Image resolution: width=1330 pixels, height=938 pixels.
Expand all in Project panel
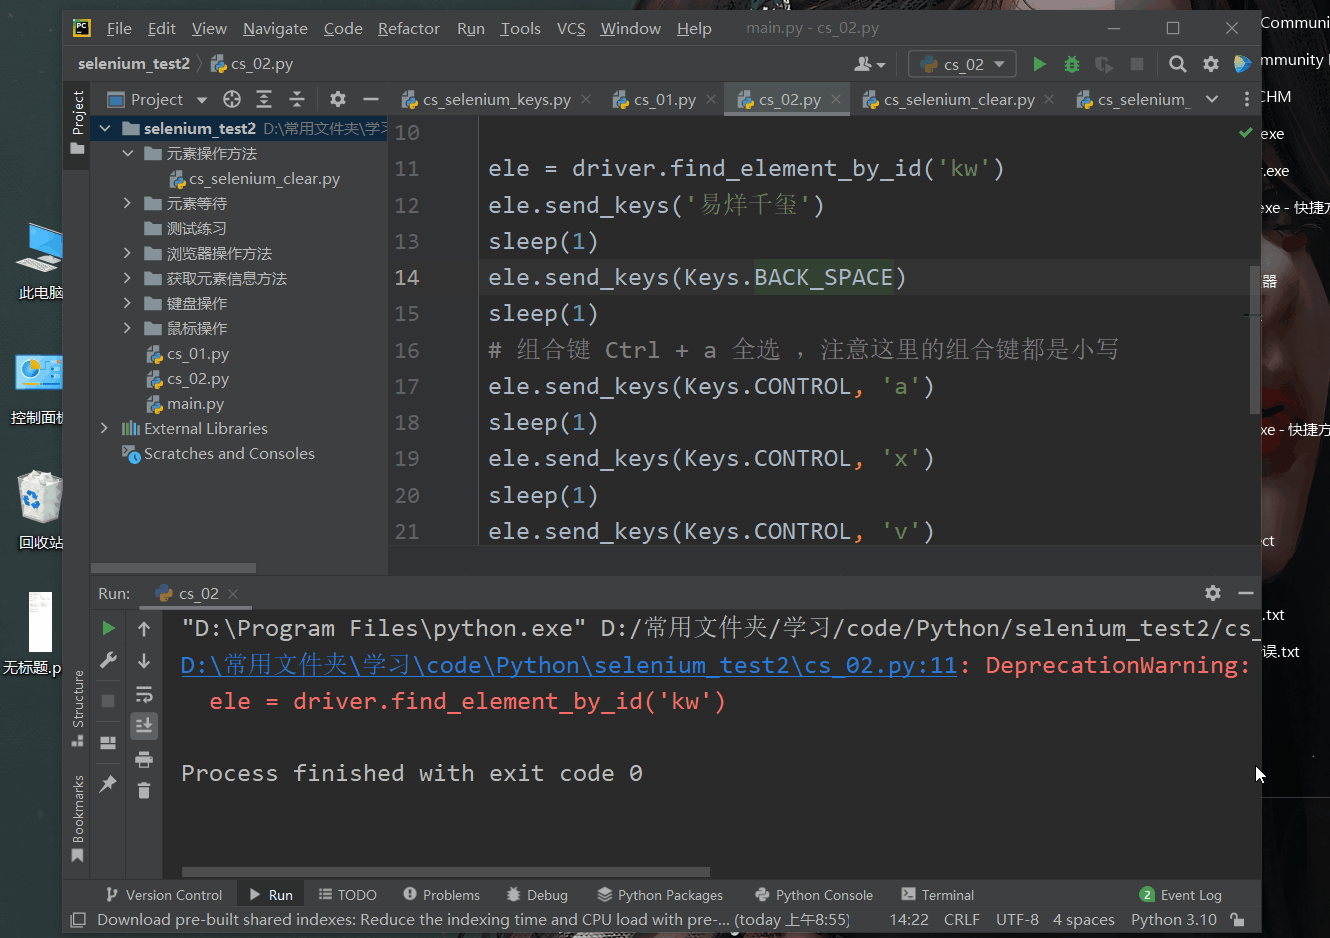pos(264,99)
